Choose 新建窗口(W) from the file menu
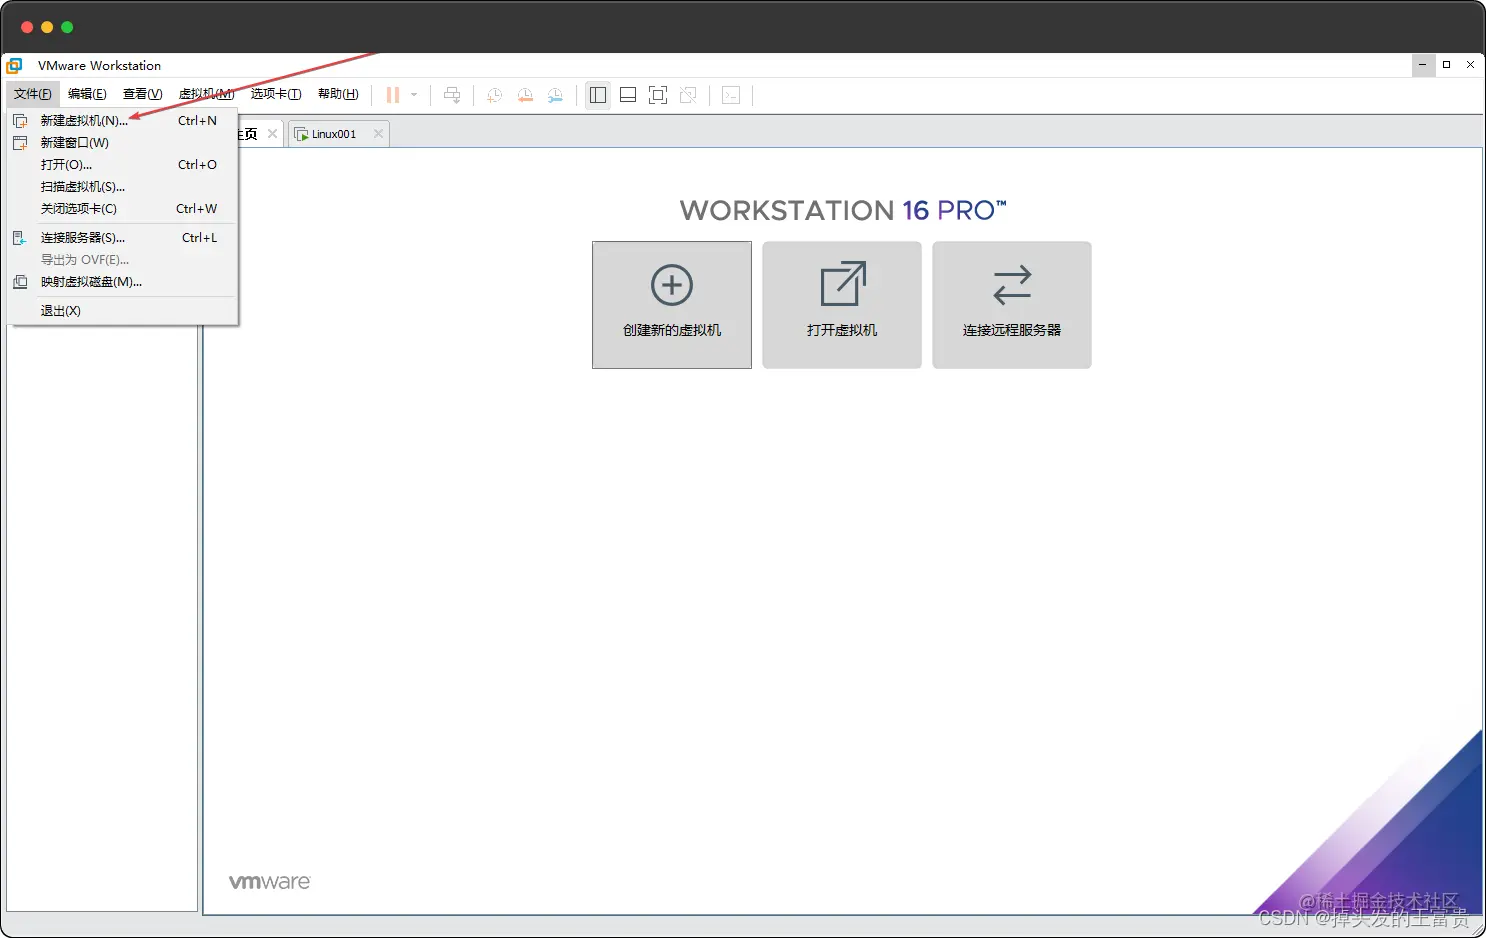 click(123, 143)
